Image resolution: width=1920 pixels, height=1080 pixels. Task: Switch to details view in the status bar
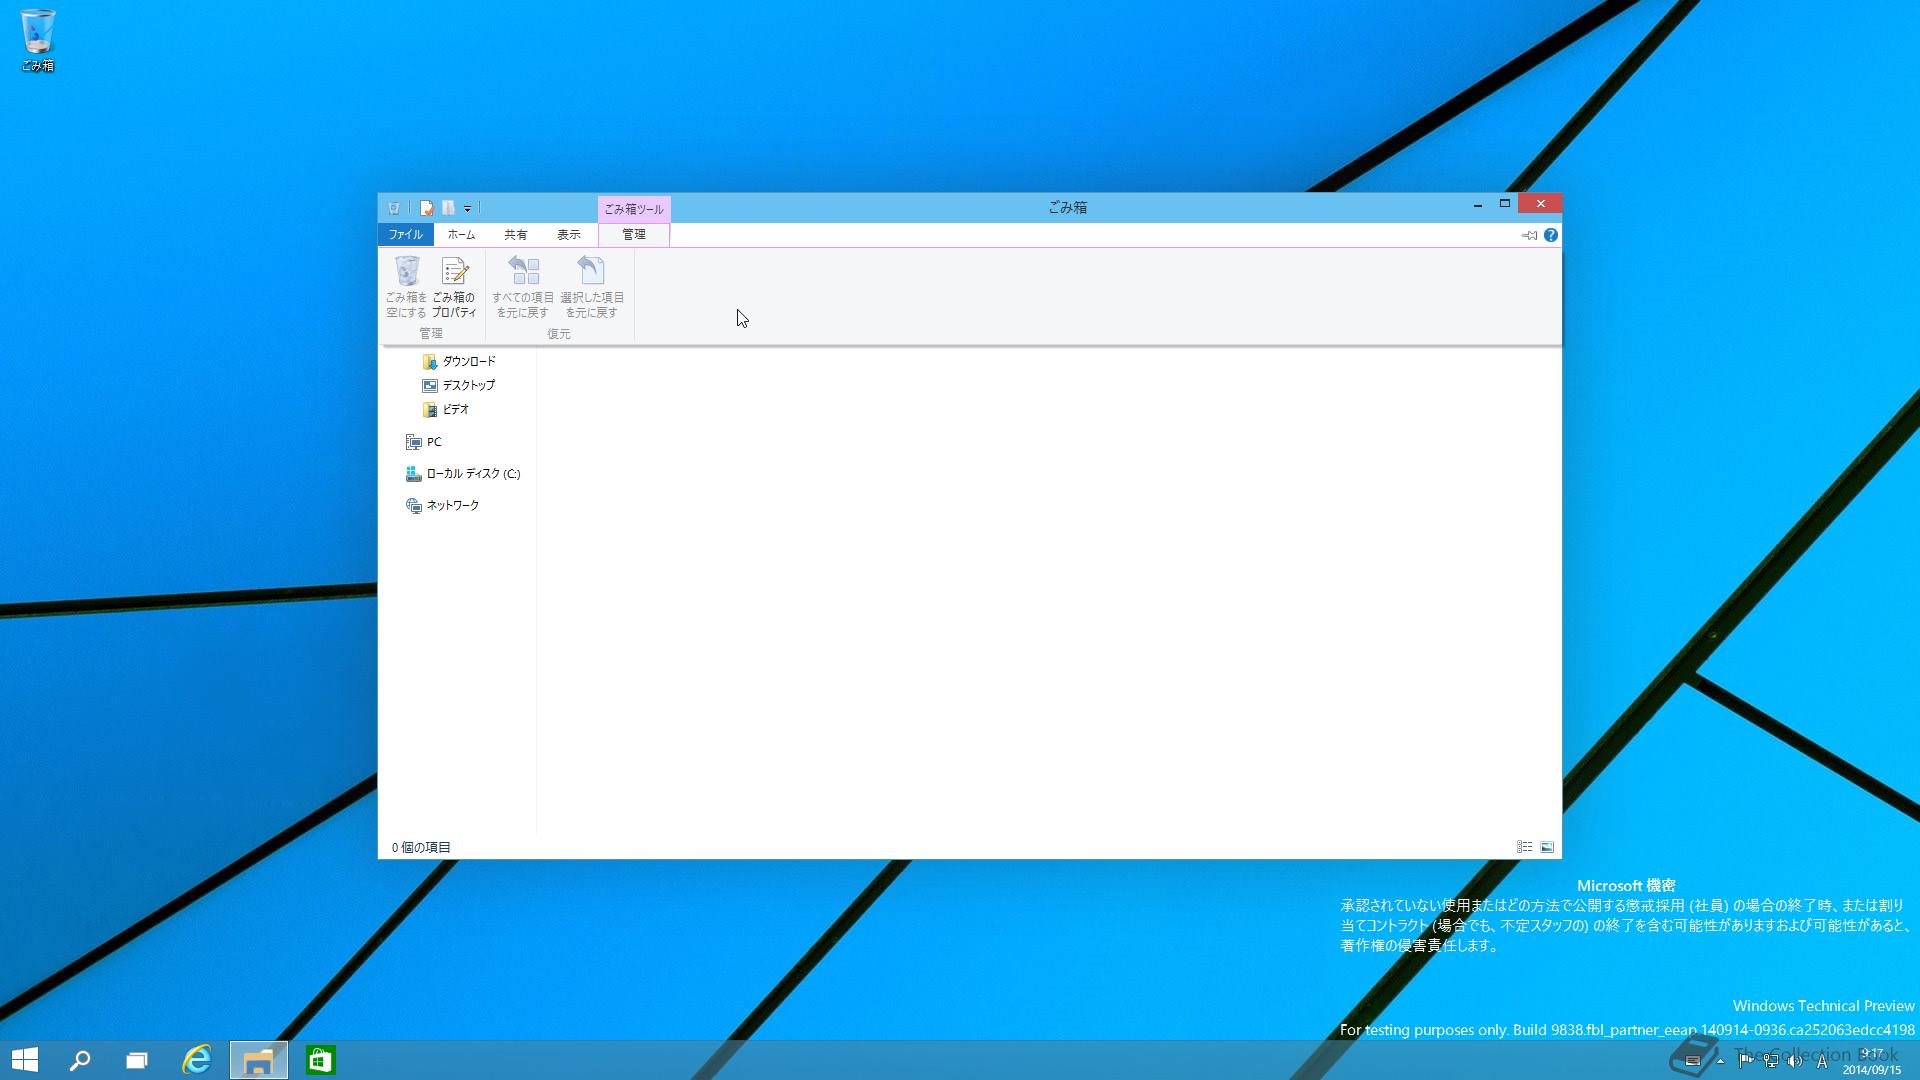coord(1524,847)
